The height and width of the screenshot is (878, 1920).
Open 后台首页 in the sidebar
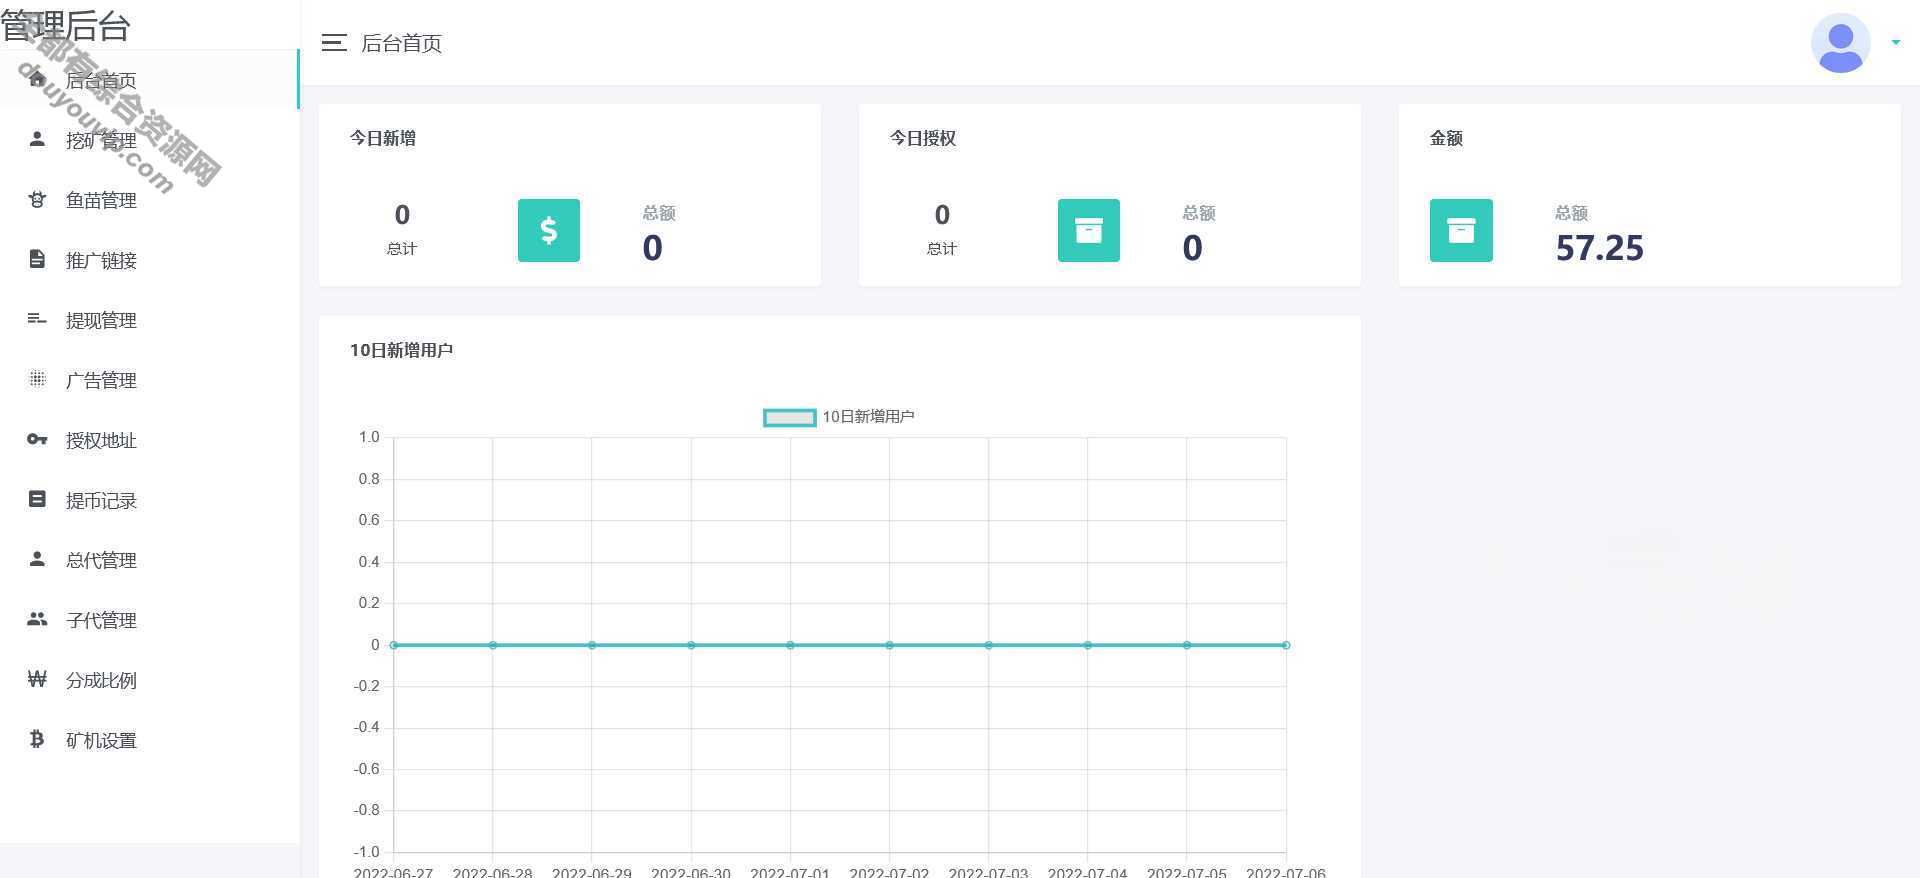coord(150,80)
